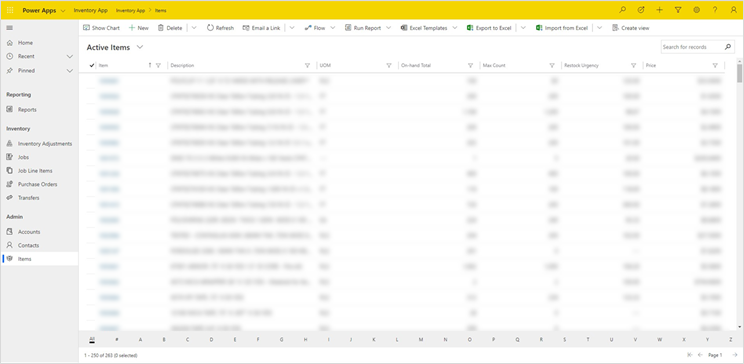Open the Excel Templates dropdown chevron
744x364 pixels.
pyautogui.click(x=455, y=28)
